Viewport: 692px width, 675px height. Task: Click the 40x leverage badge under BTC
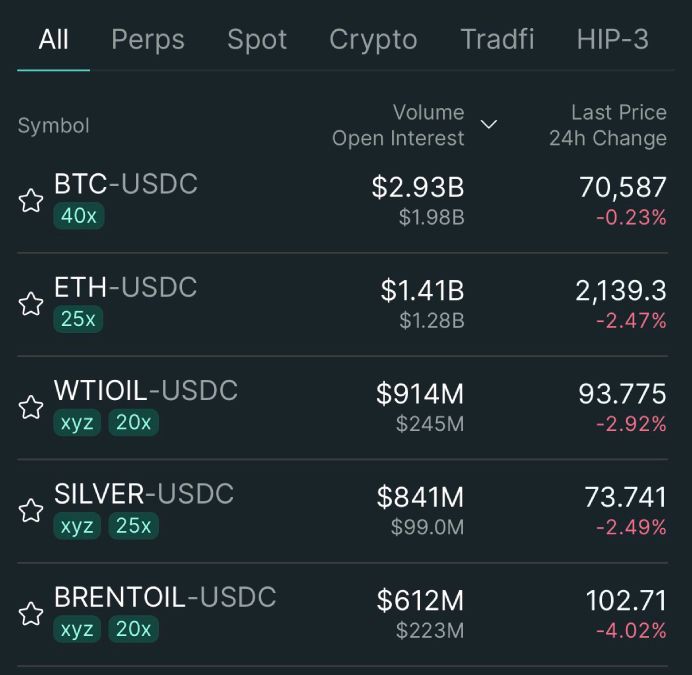point(79,215)
